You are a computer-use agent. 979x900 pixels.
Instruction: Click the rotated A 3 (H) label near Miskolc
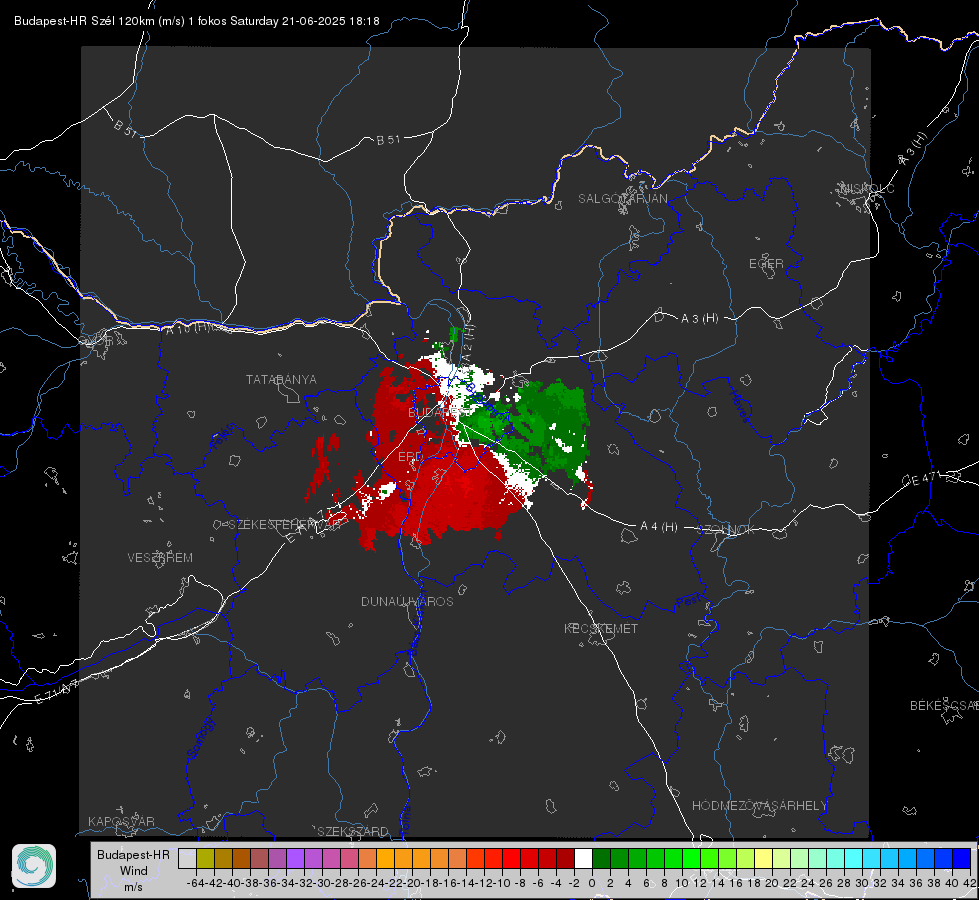[x=913, y=149]
